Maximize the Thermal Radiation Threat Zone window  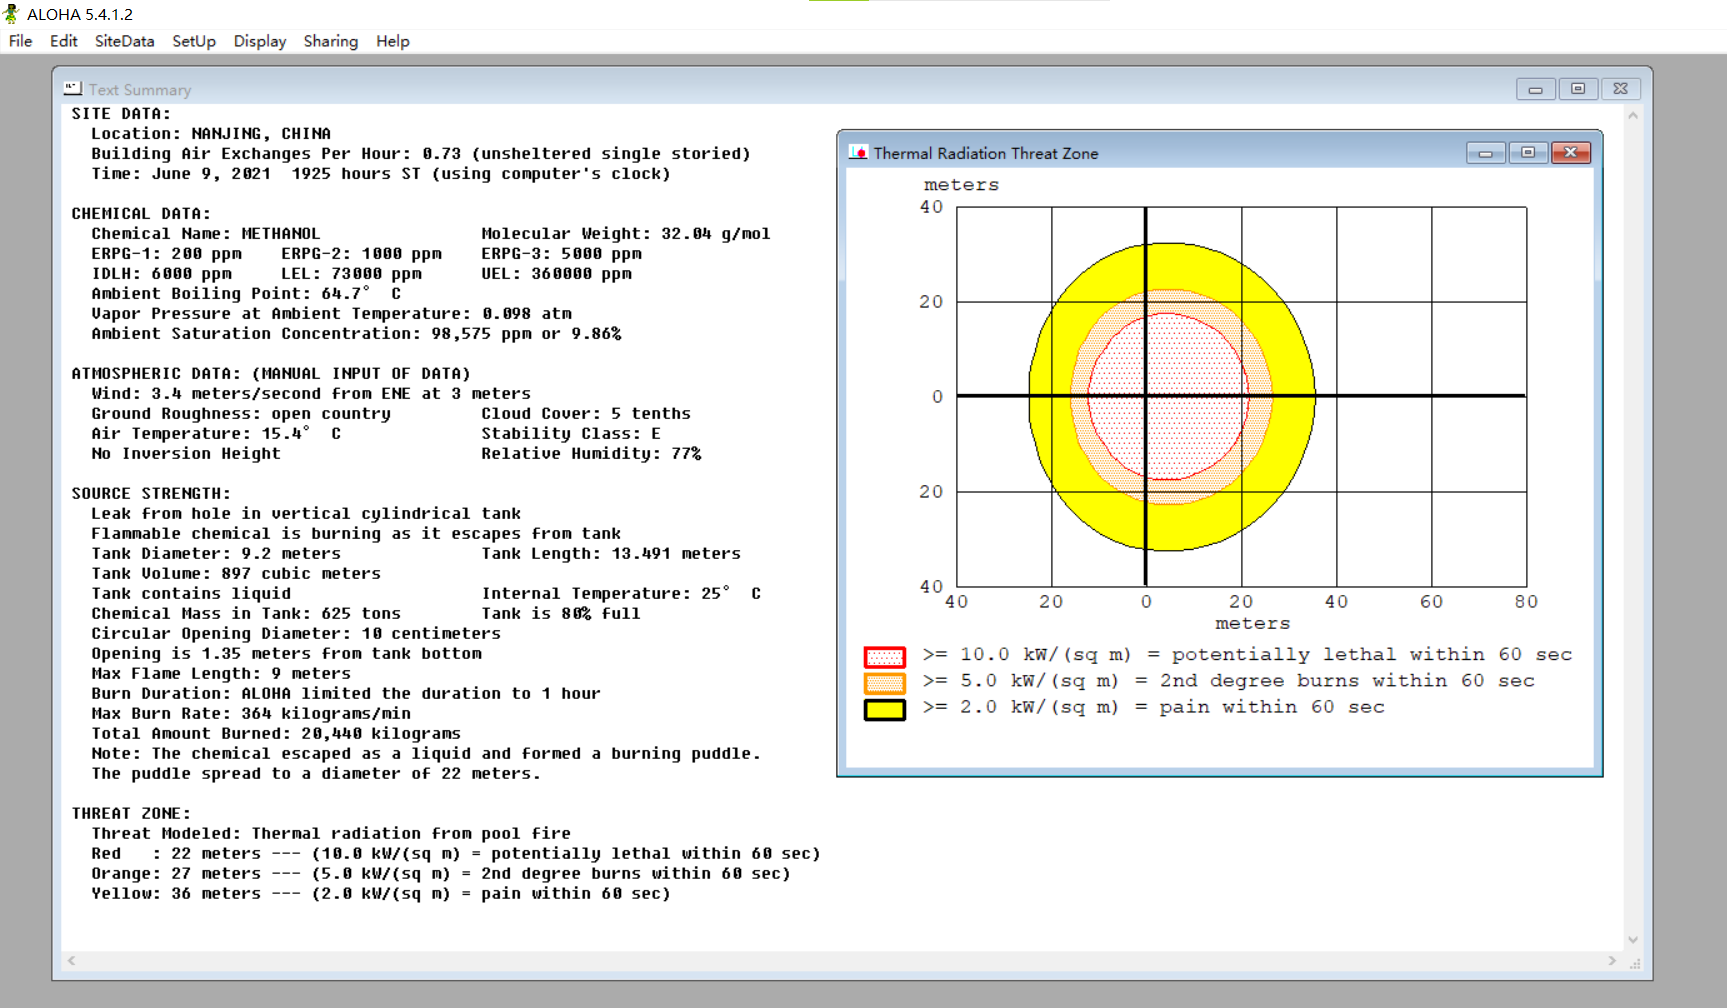[x=1528, y=153]
